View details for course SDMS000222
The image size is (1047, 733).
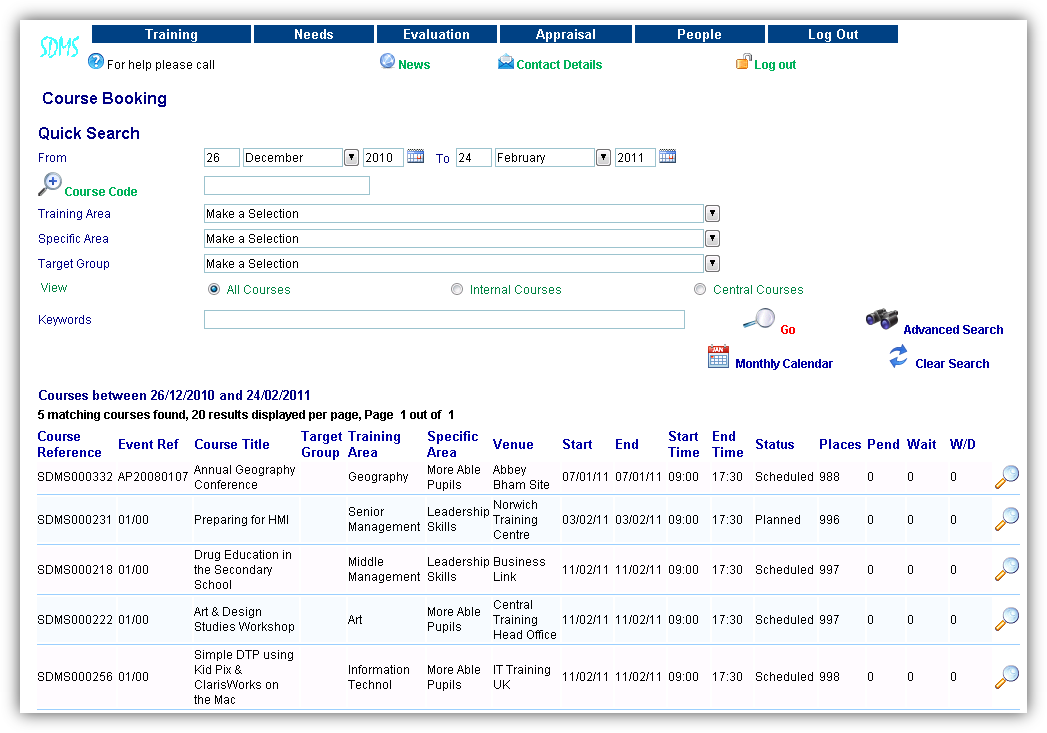pos(1006,620)
